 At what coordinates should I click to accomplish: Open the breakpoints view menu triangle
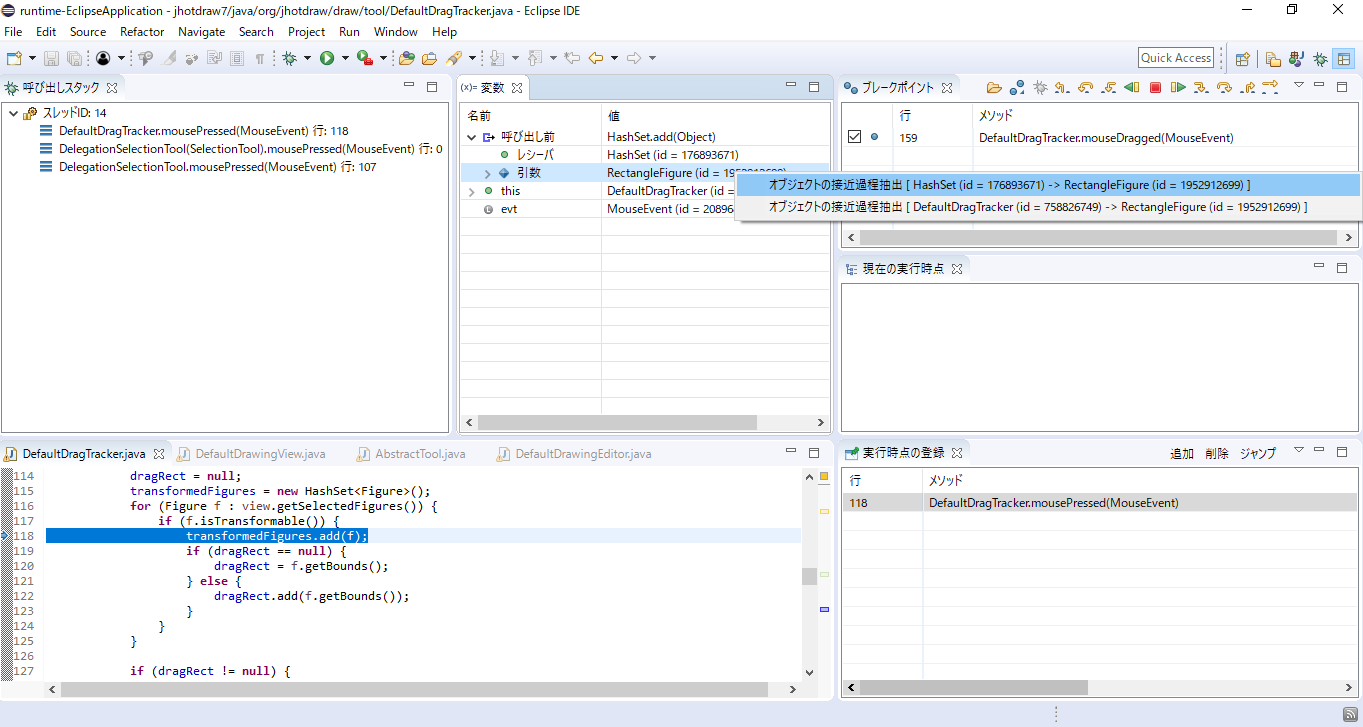(x=1299, y=86)
